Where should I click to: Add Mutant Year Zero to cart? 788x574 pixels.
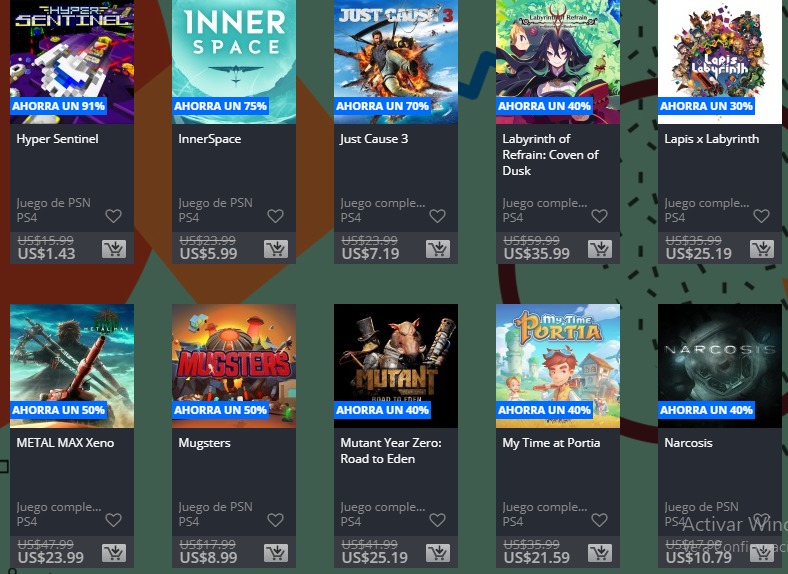(438, 553)
